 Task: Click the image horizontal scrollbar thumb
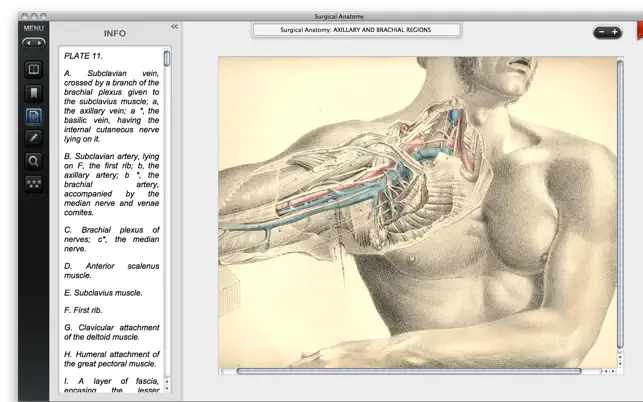[409, 371]
